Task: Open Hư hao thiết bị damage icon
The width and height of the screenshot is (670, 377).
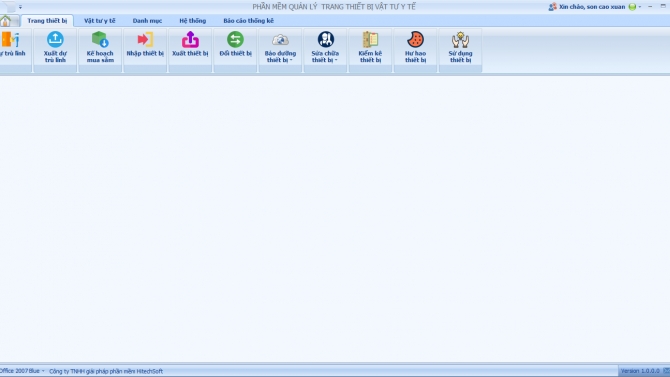Action: (x=415, y=39)
